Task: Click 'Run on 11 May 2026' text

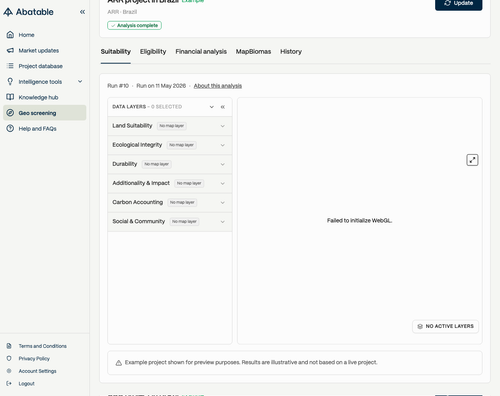Action: [161, 86]
